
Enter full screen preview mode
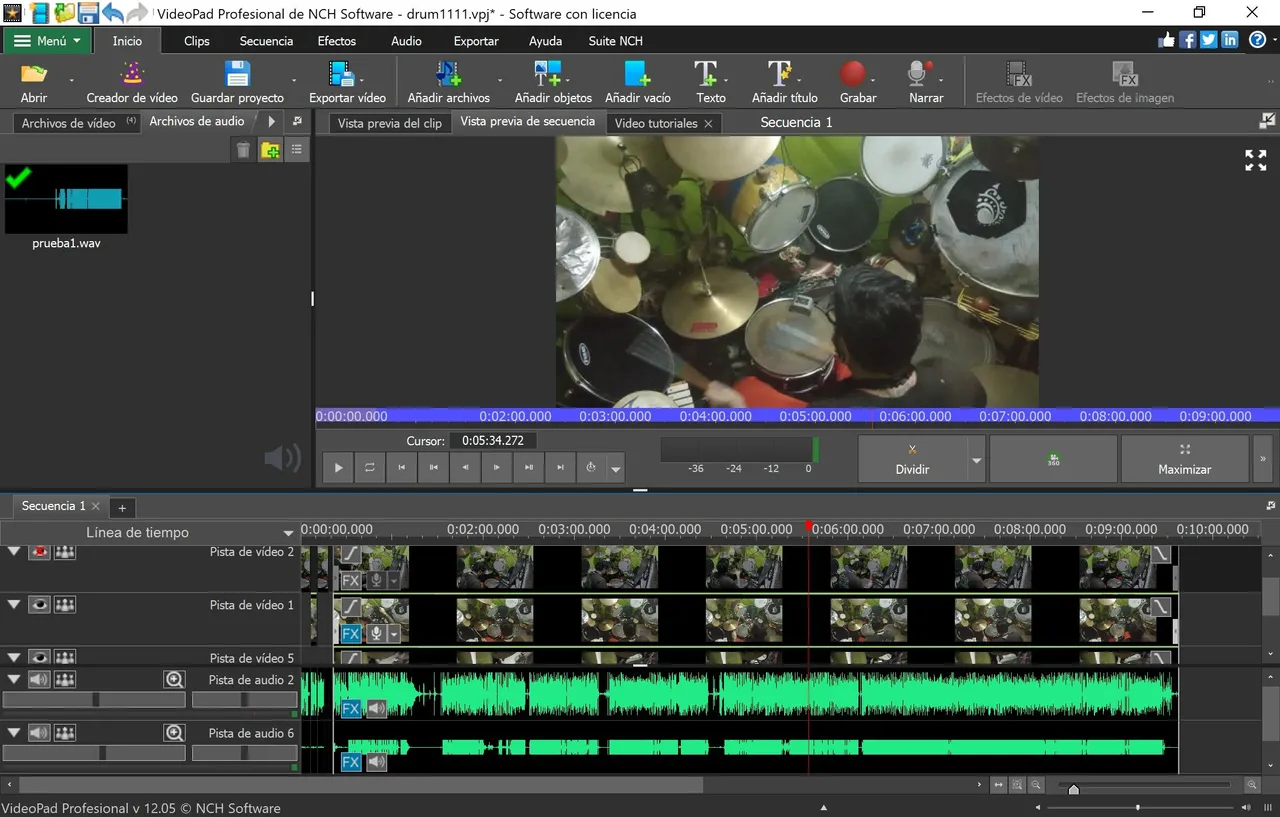pos(1256,160)
